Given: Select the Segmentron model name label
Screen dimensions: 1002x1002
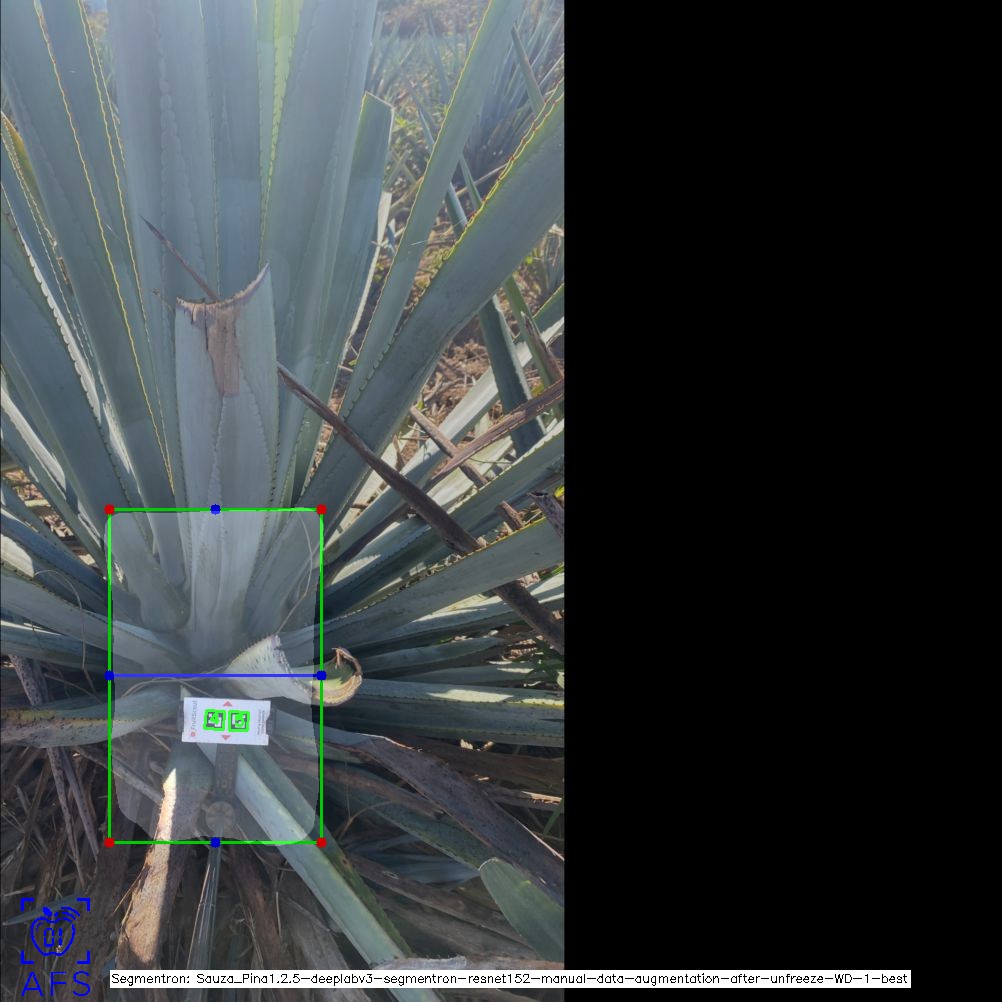Looking at the screenshot, I should (510, 979).
